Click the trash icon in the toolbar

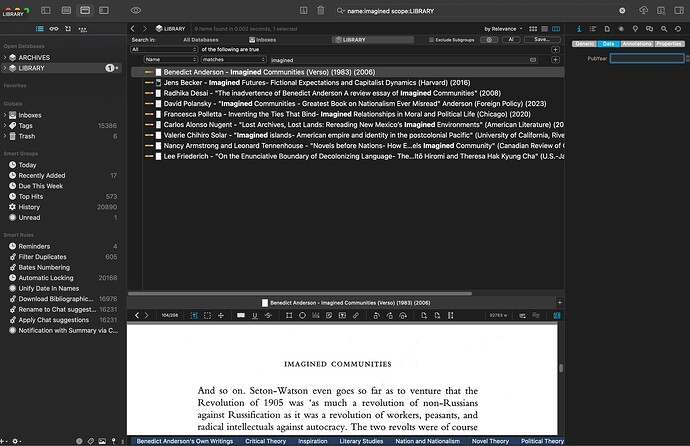click(321, 10)
